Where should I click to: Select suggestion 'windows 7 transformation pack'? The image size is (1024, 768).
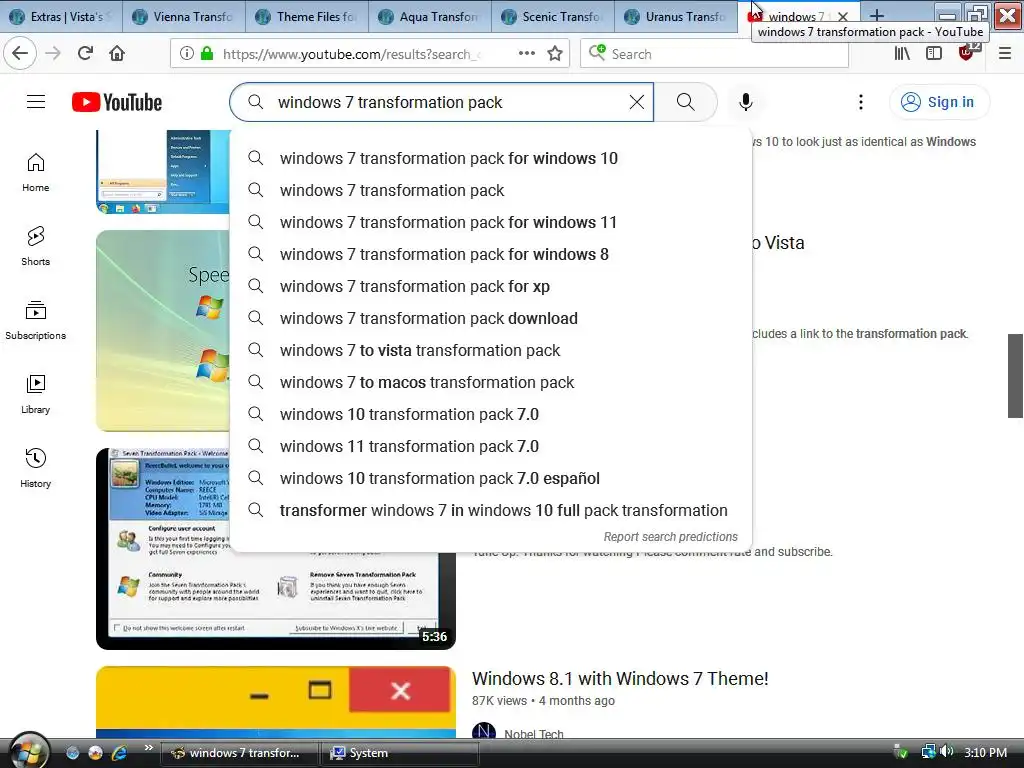[490, 190]
